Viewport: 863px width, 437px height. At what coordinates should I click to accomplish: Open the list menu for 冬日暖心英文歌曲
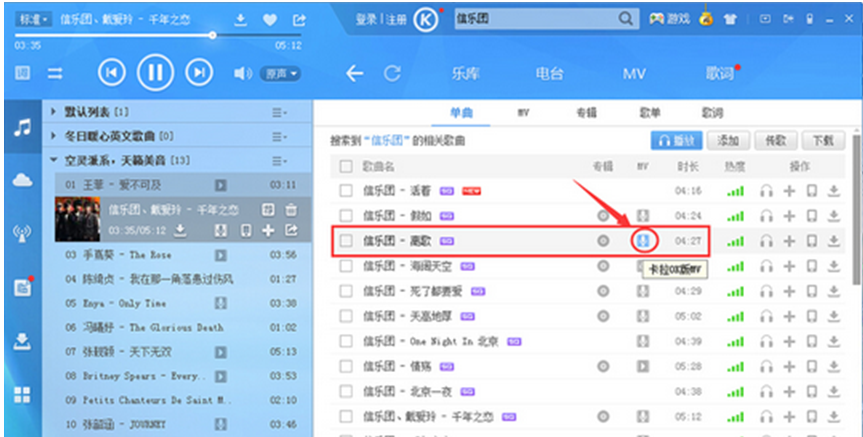point(279,136)
